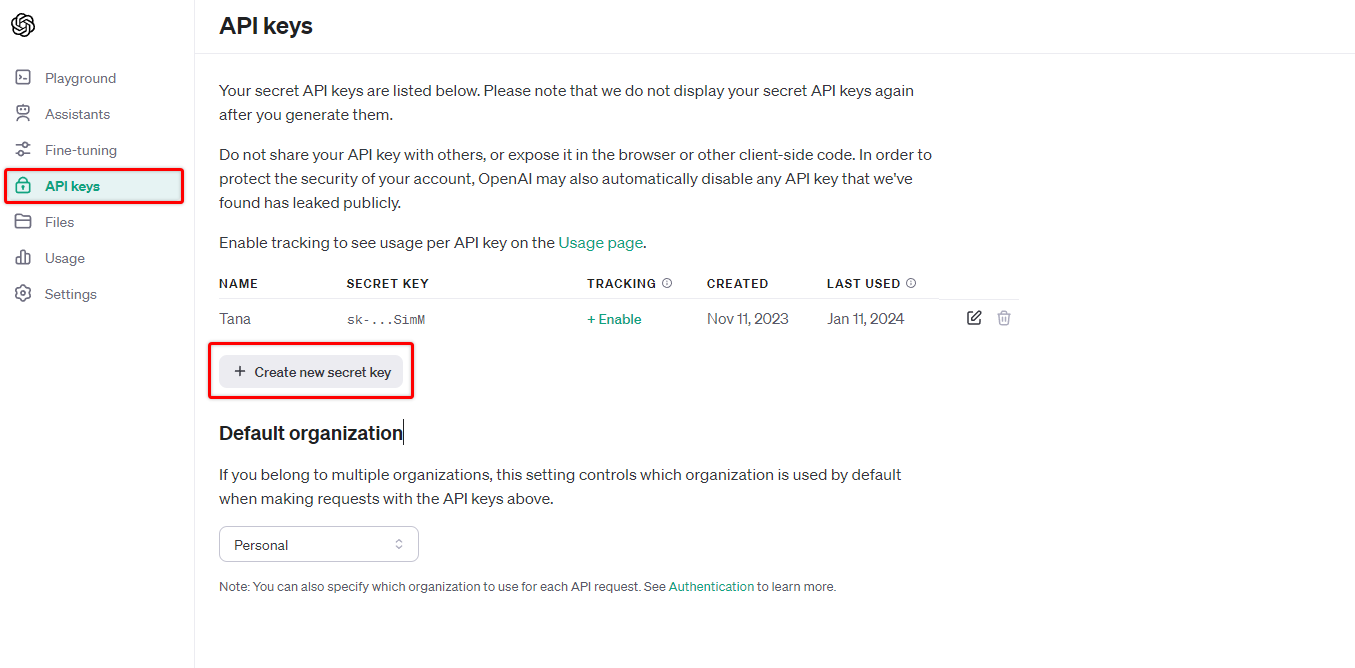This screenshot has height=668, width=1355.
Task: Click the Usage bar chart icon
Action: tap(23, 258)
